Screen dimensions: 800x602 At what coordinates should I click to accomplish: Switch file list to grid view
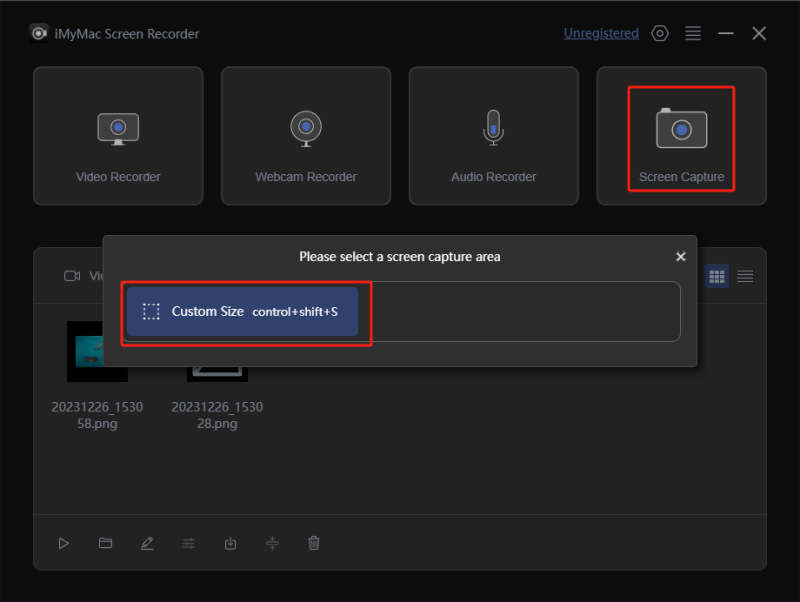pyautogui.click(x=717, y=277)
